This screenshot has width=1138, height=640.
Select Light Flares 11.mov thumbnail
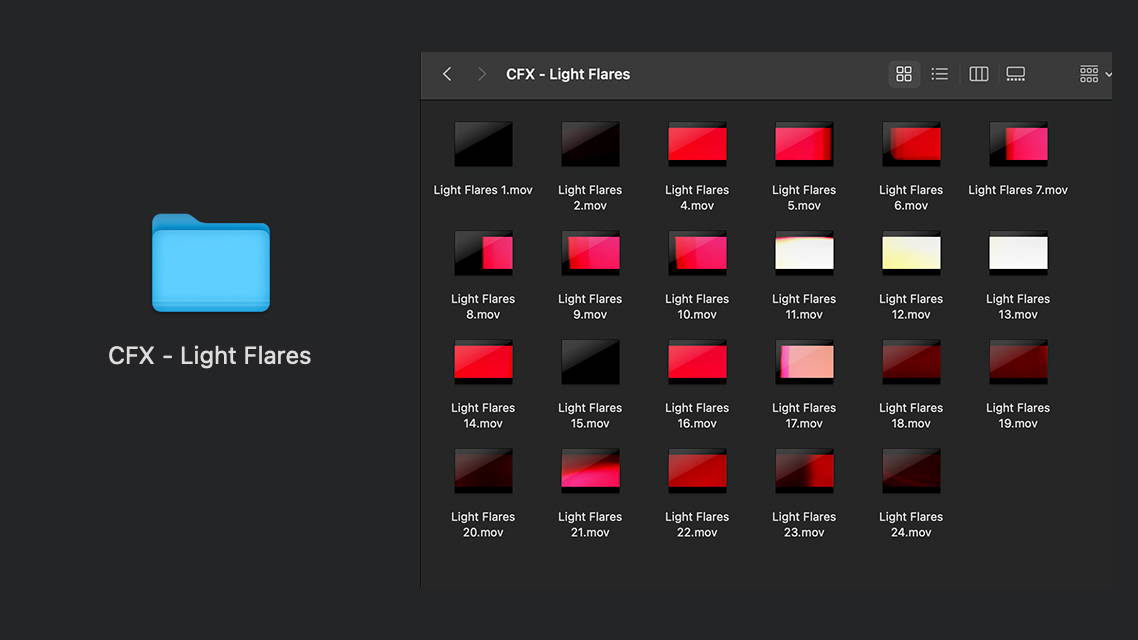click(x=804, y=253)
